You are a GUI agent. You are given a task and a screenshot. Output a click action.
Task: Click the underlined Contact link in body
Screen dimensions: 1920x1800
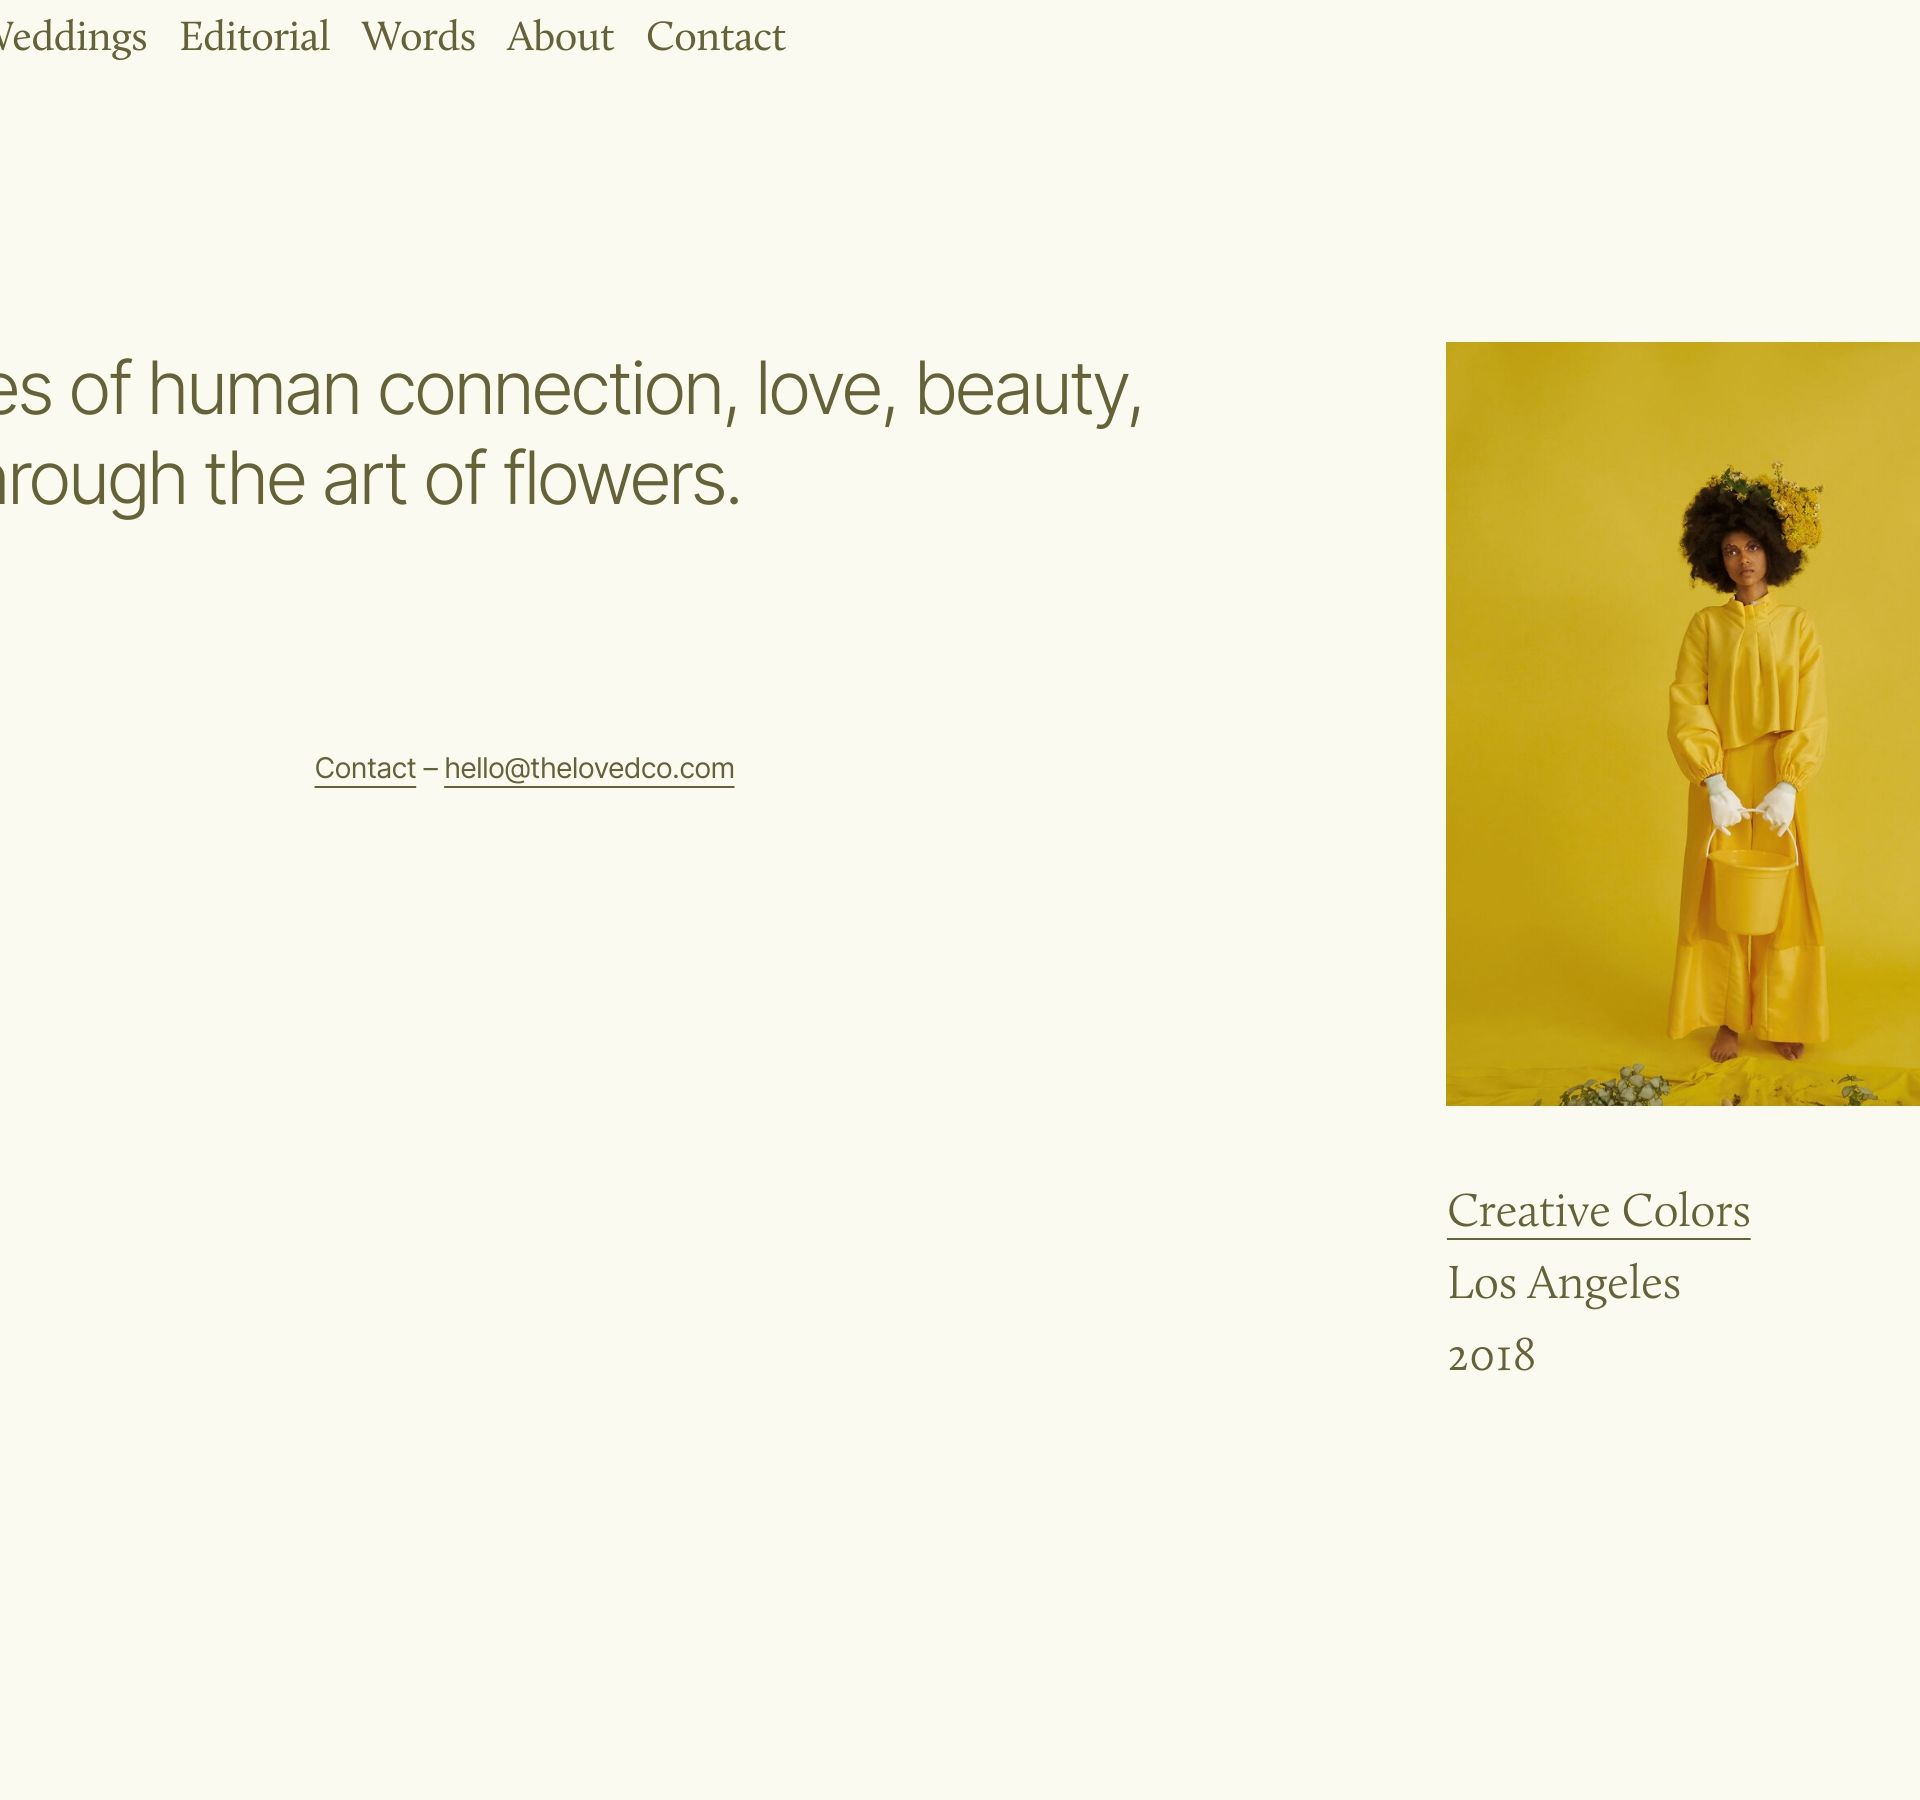point(365,768)
